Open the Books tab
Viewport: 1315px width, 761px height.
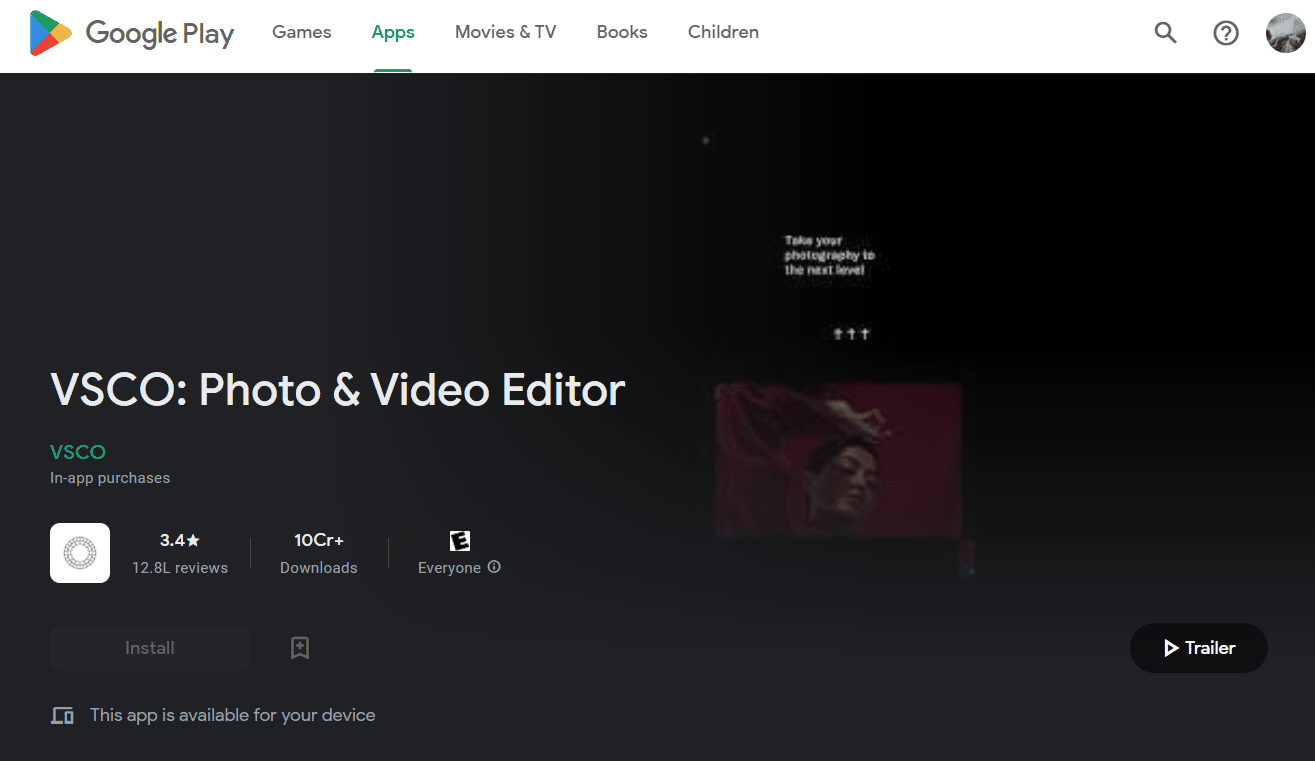622,33
